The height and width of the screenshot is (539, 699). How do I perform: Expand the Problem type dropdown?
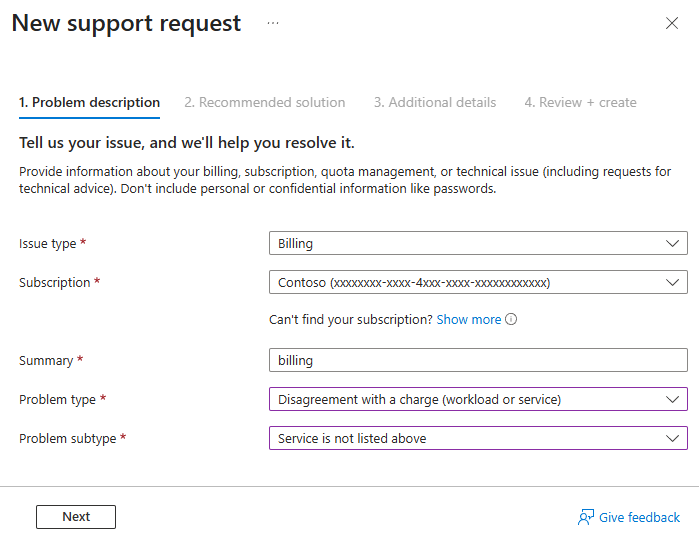[x=478, y=399]
